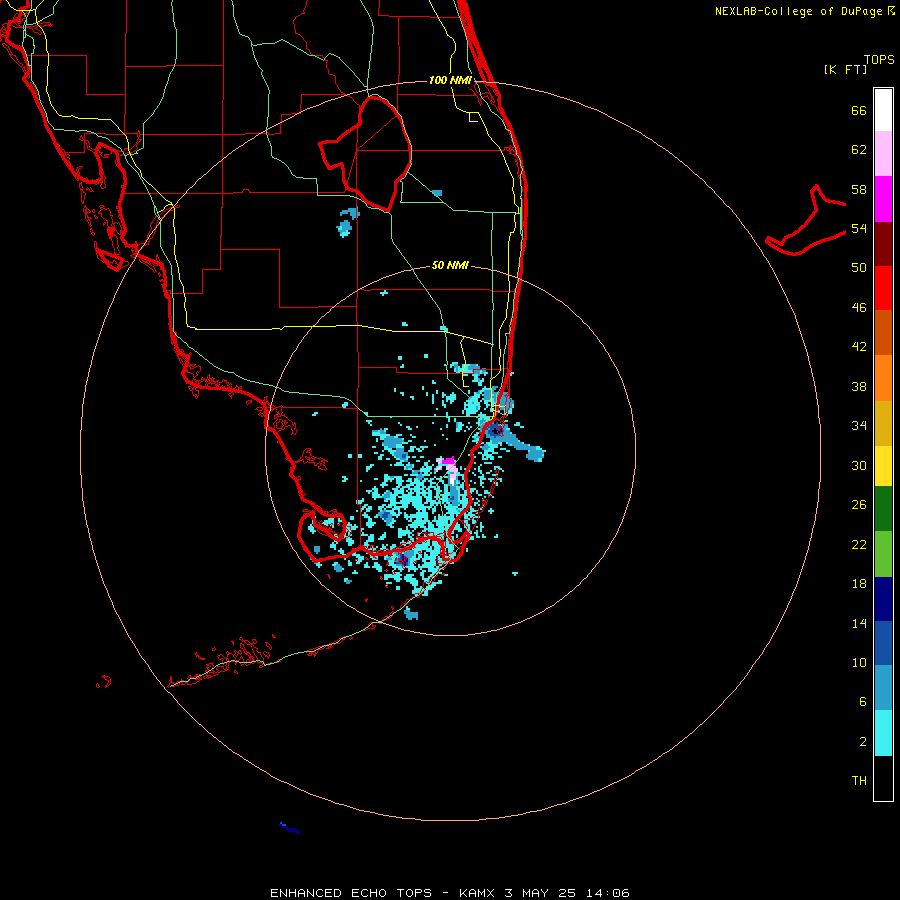This screenshot has height=900, width=900.
Task: Click the black TH threshold swatch
Action: click(x=883, y=778)
